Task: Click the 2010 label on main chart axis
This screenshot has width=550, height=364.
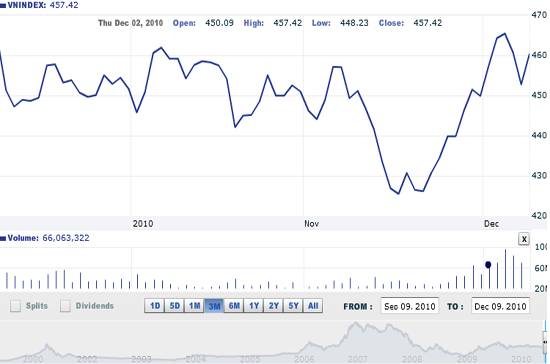Action: click(143, 224)
